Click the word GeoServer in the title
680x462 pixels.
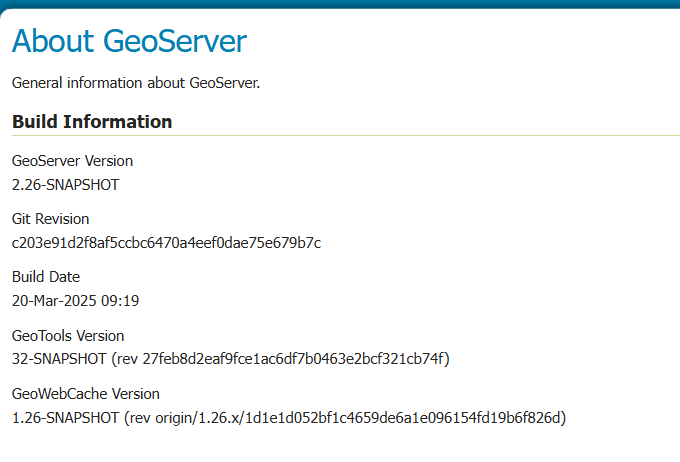175,41
